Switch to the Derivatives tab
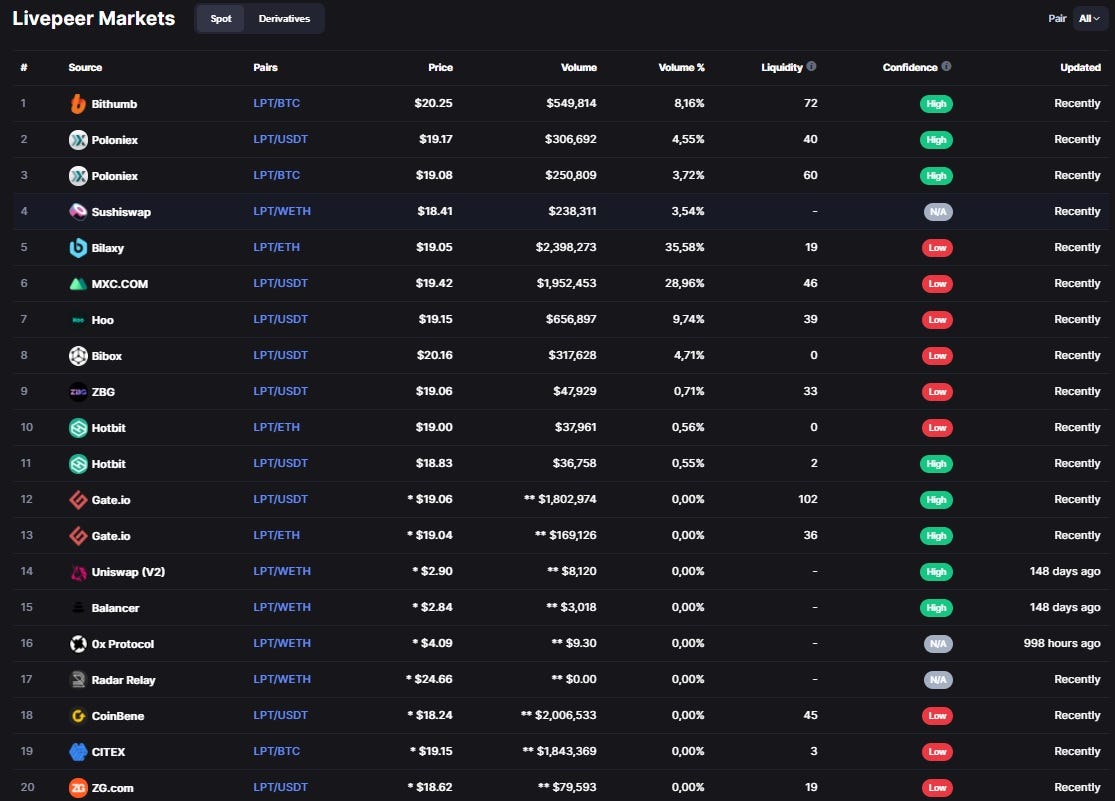 coord(284,18)
